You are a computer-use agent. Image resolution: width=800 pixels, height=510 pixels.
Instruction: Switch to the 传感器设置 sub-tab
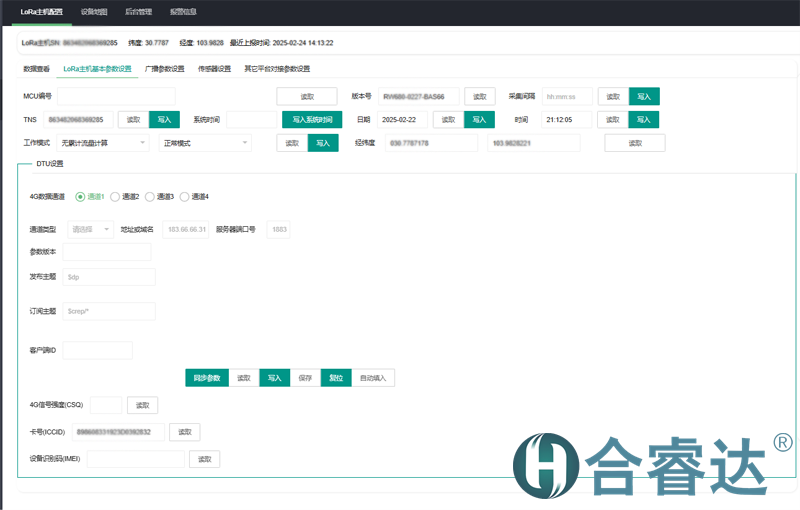pyautogui.click(x=214, y=69)
